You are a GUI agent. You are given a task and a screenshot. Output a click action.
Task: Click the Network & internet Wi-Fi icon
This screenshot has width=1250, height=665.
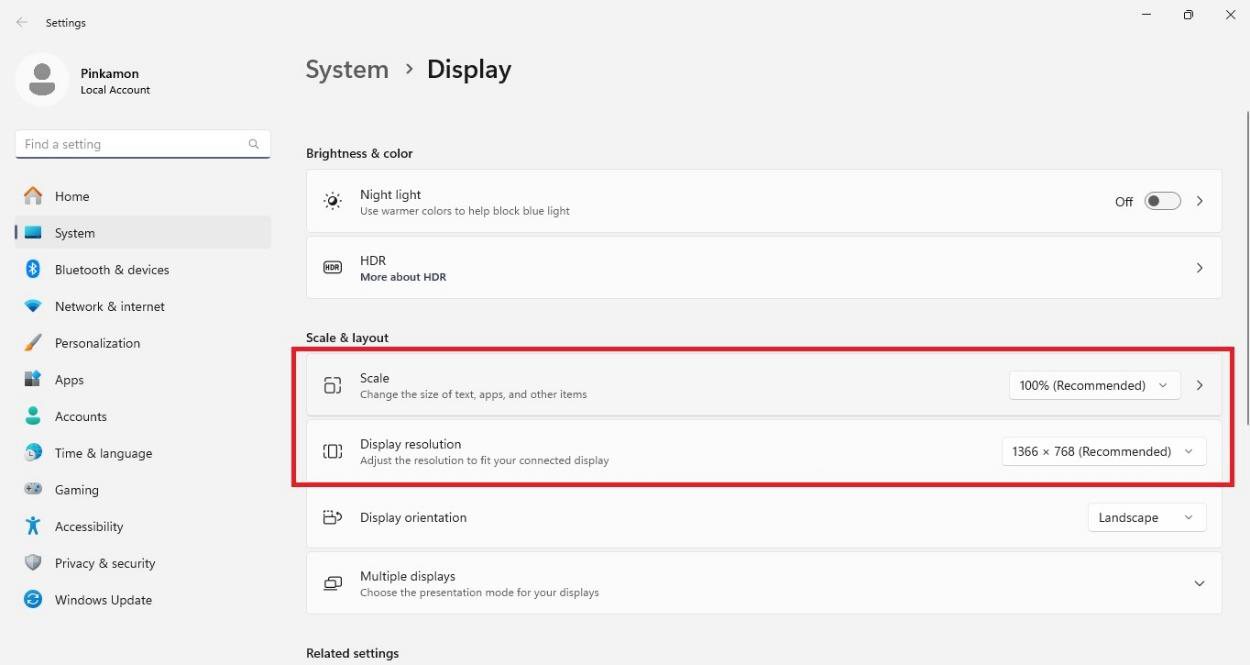pyautogui.click(x=33, y=306)
